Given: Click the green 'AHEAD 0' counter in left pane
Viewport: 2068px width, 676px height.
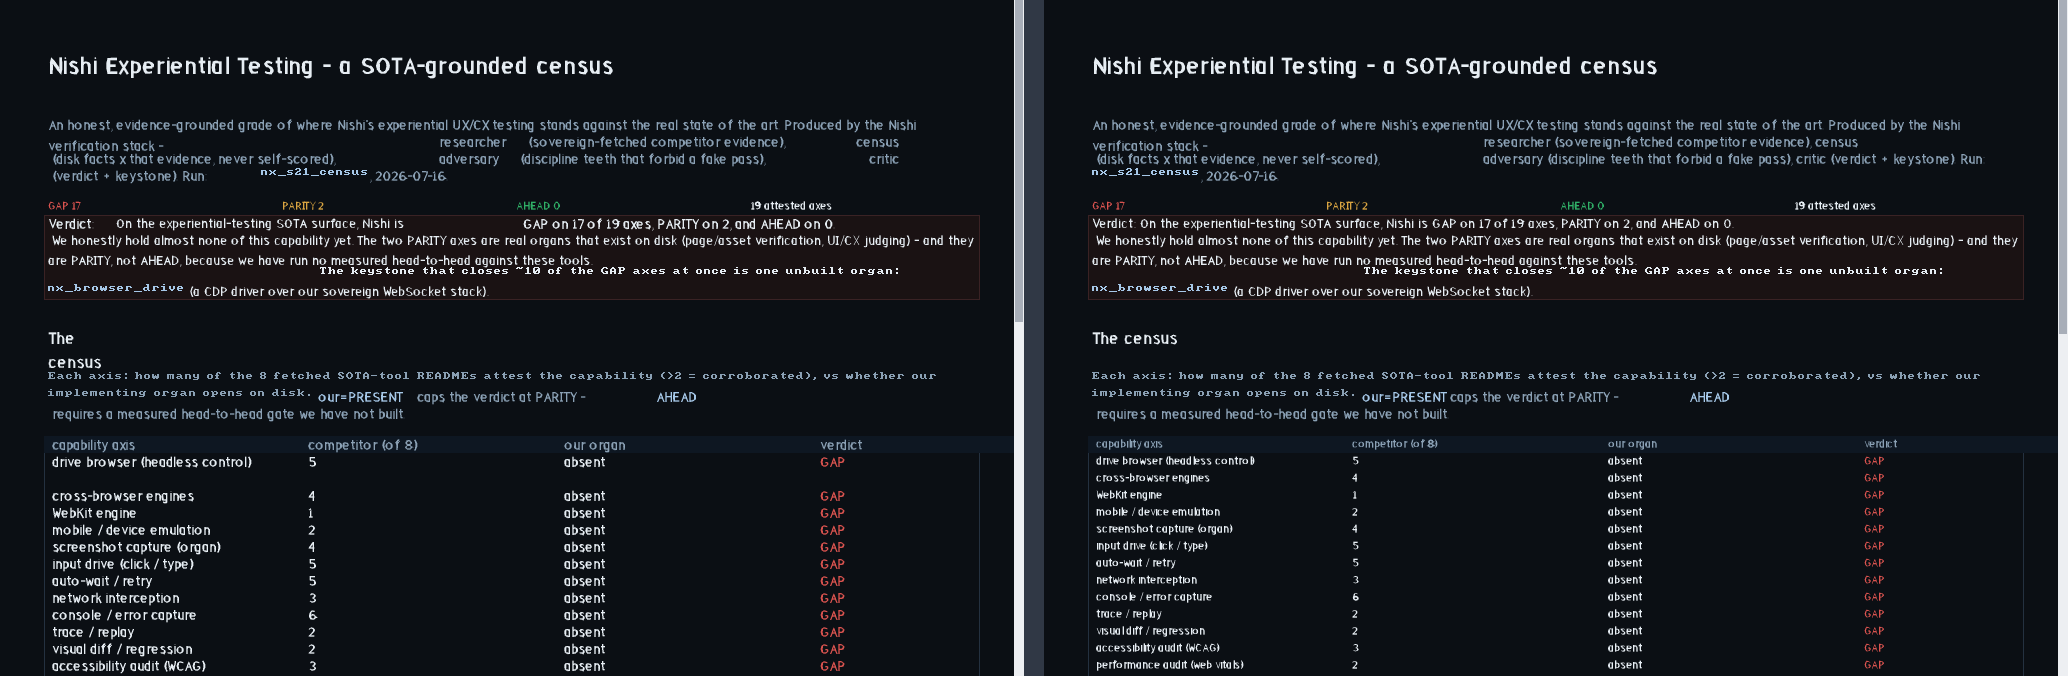Looking at the screenshot, I should coord(538,206).
